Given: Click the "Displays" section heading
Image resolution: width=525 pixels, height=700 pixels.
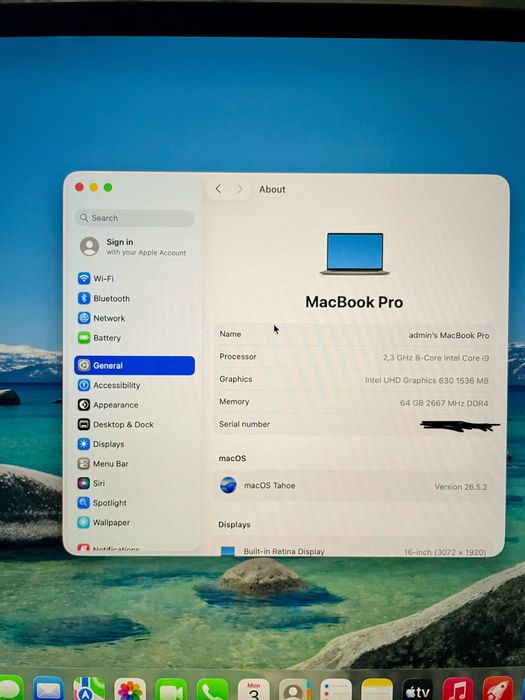Looking at the screenshot, I should tap(234, 525).
